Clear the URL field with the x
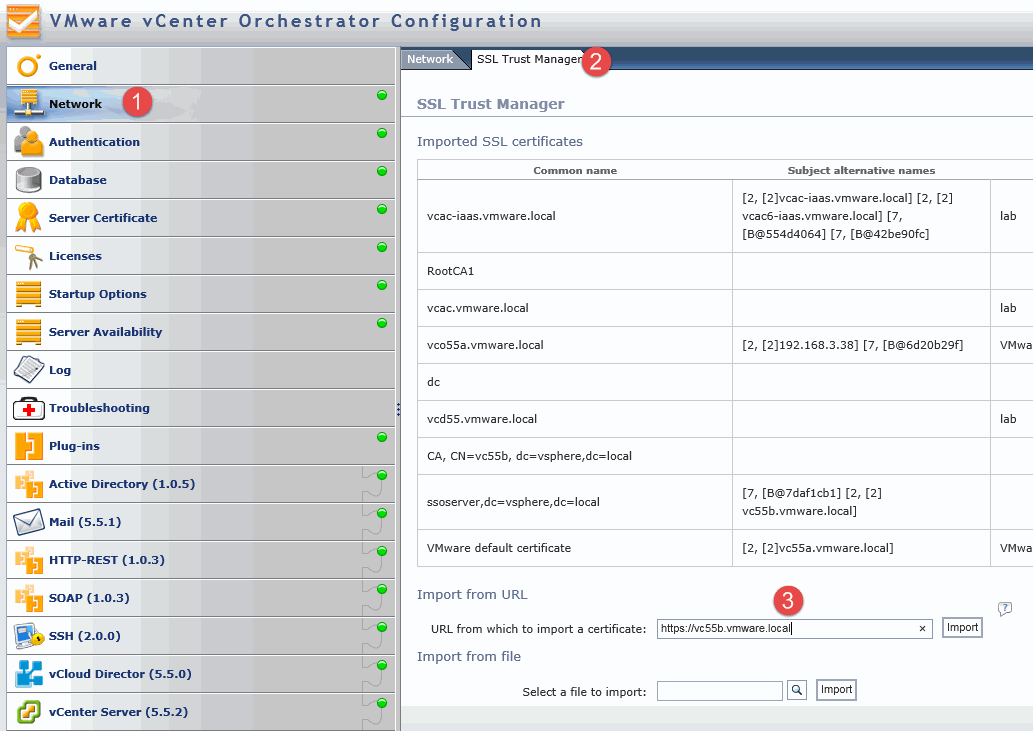This screenshot has width=1033, height=731. pos(922,629)
